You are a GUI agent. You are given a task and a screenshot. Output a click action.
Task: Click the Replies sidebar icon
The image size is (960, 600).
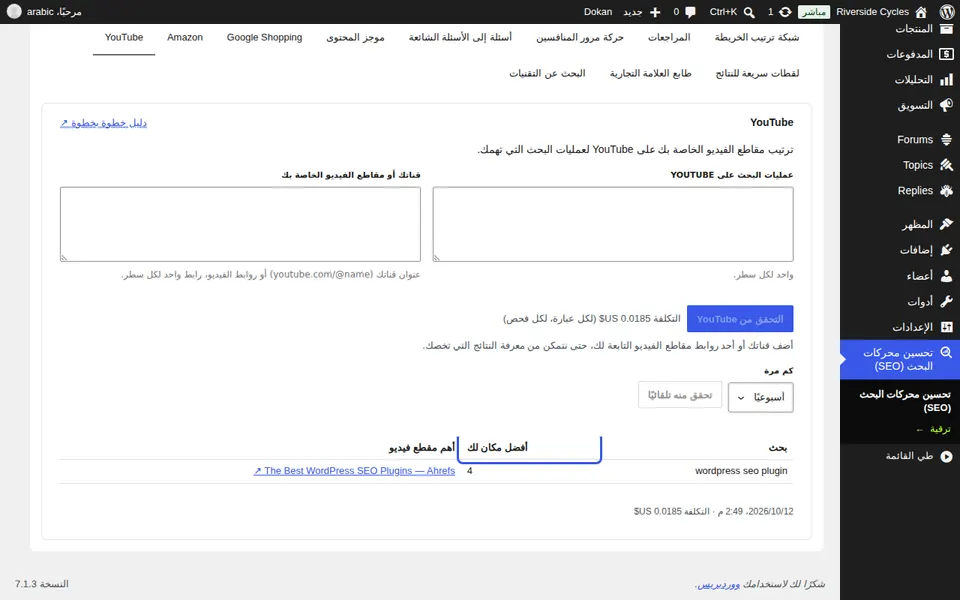pos(947,190)
